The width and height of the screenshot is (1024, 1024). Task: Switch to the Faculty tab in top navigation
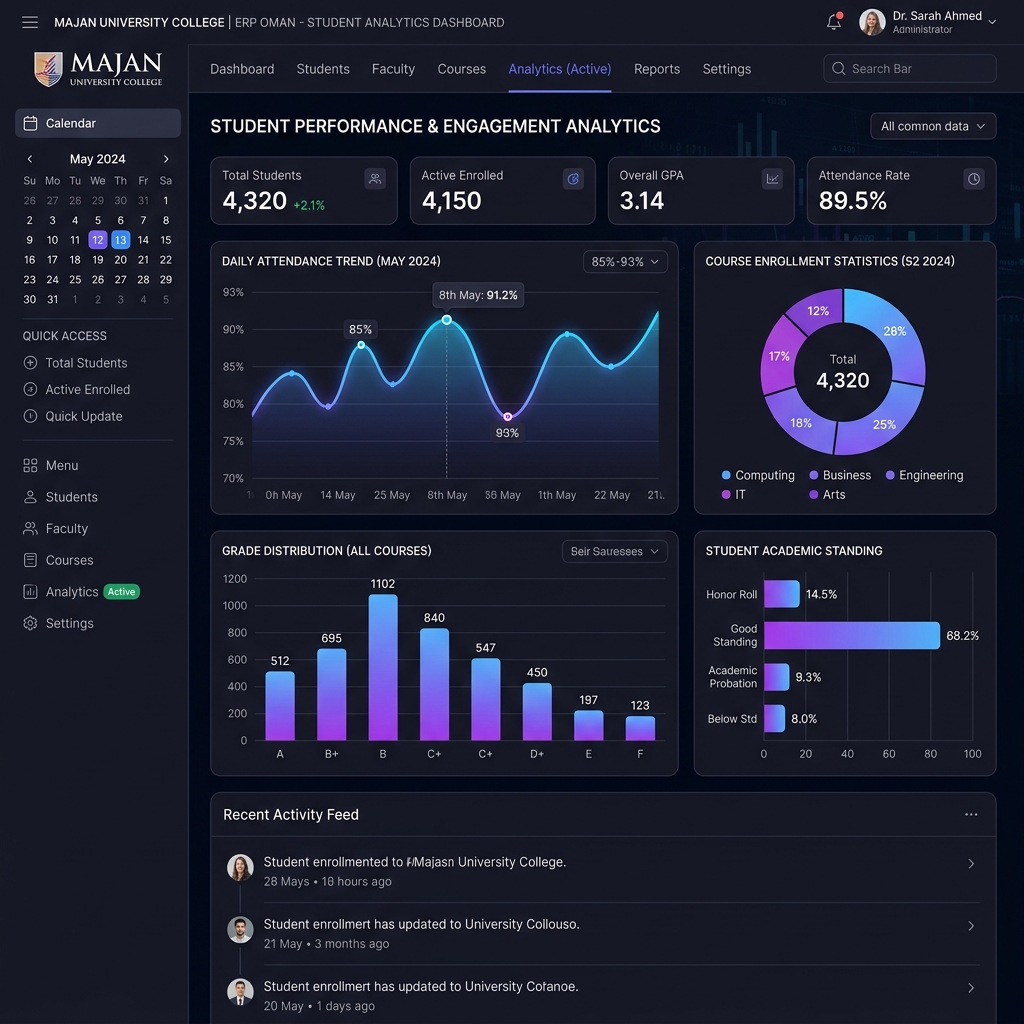(393, 69)
